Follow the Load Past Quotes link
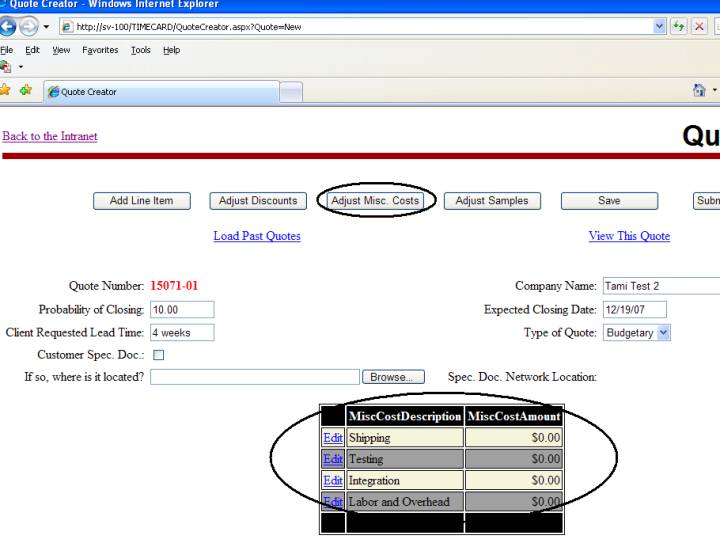 [x=257, y=236]
